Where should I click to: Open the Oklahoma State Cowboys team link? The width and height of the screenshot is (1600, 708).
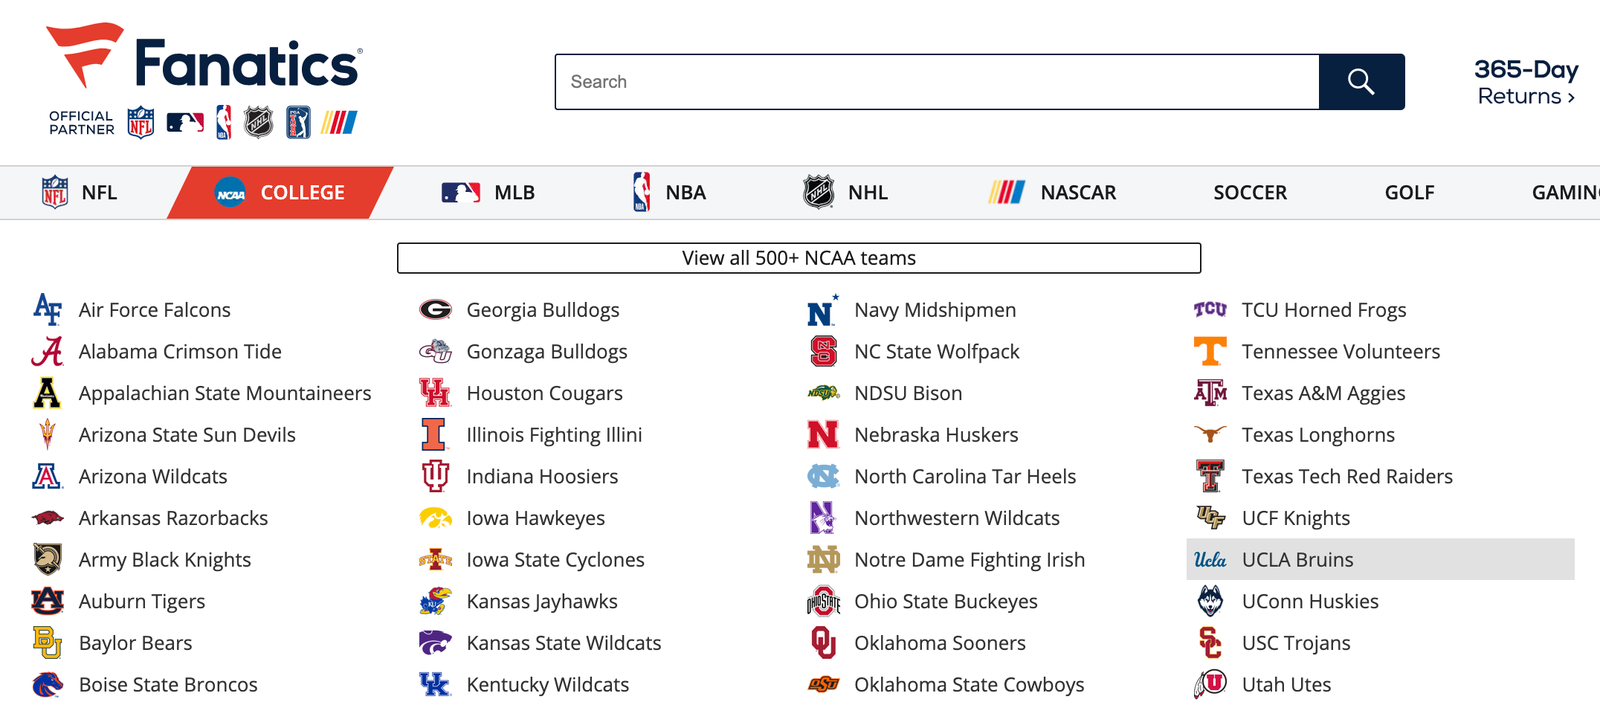[x=969, y=685]
